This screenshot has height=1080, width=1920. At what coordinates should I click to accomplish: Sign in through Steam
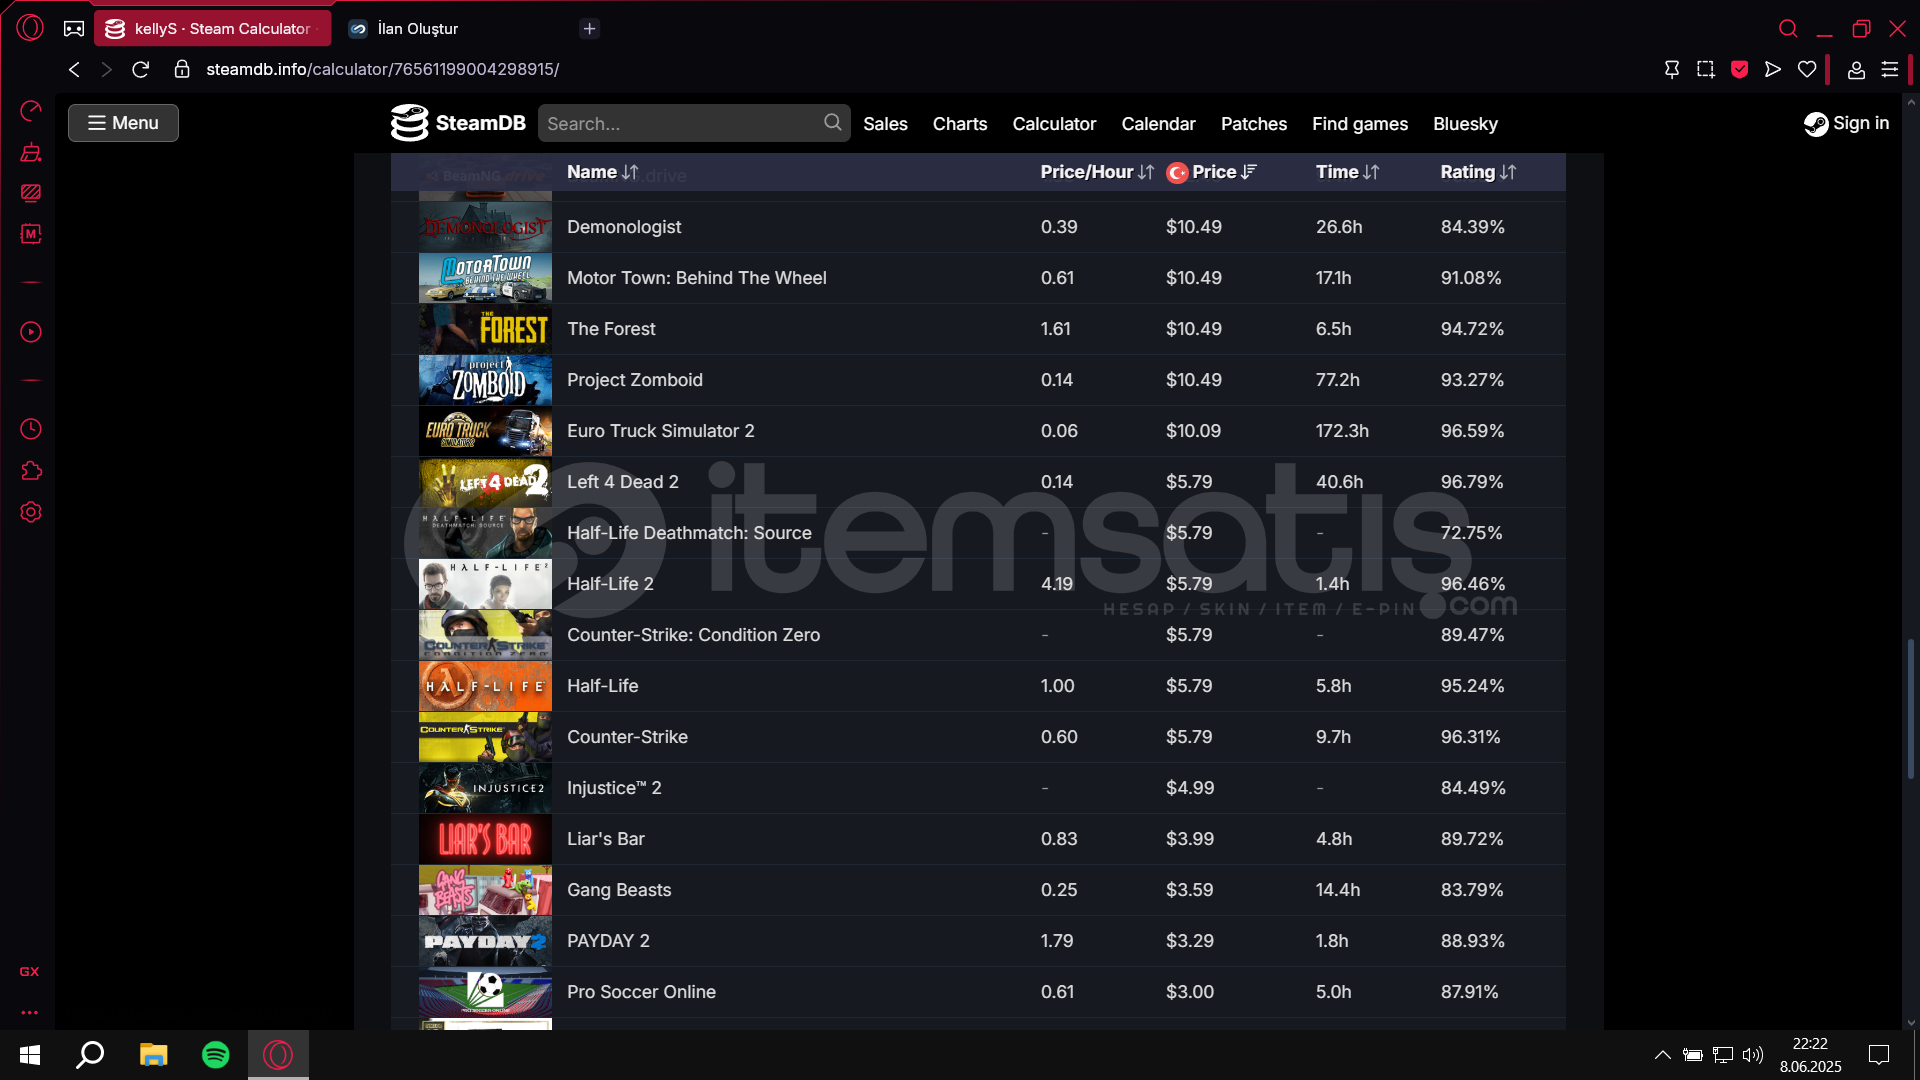1846,123
